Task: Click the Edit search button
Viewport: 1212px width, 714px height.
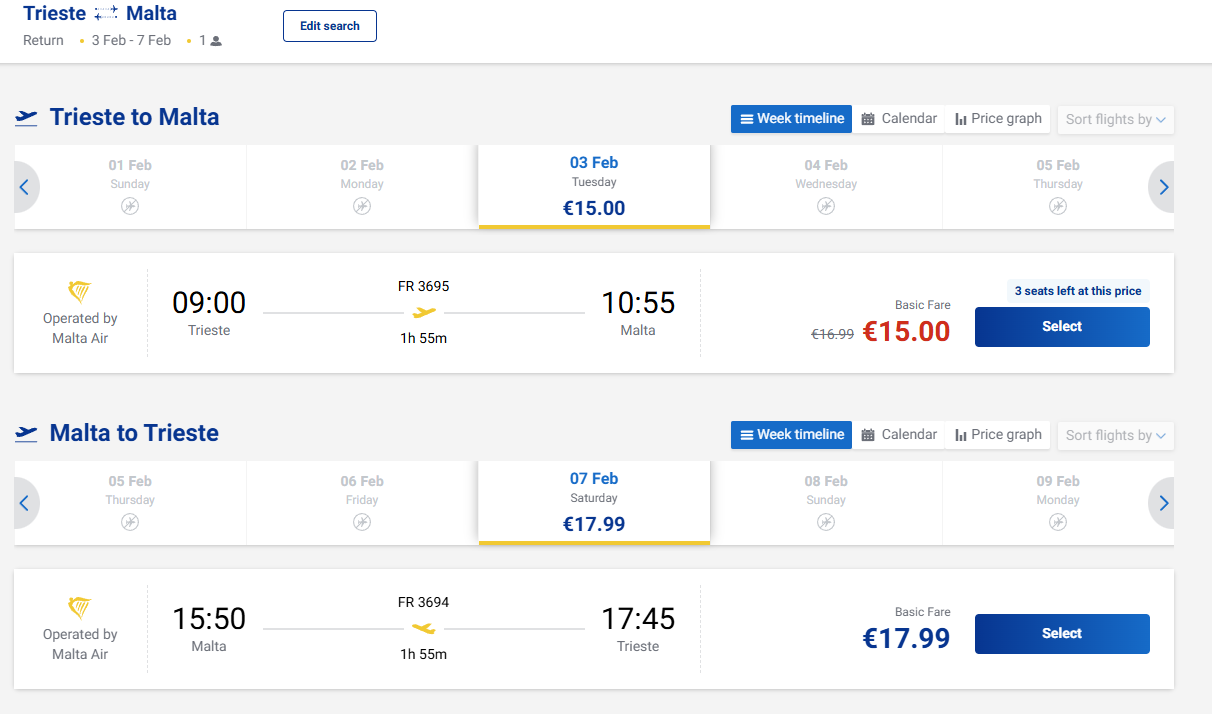Action: pyautogui.click(x=330, y=26)
